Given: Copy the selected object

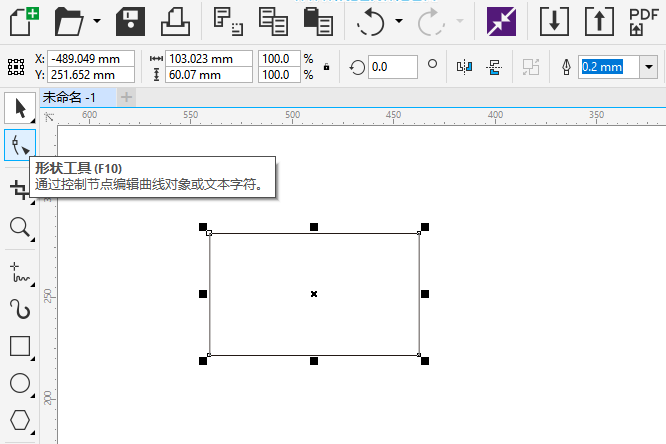Looking at the screenshot, I should [x=274, y=22].
